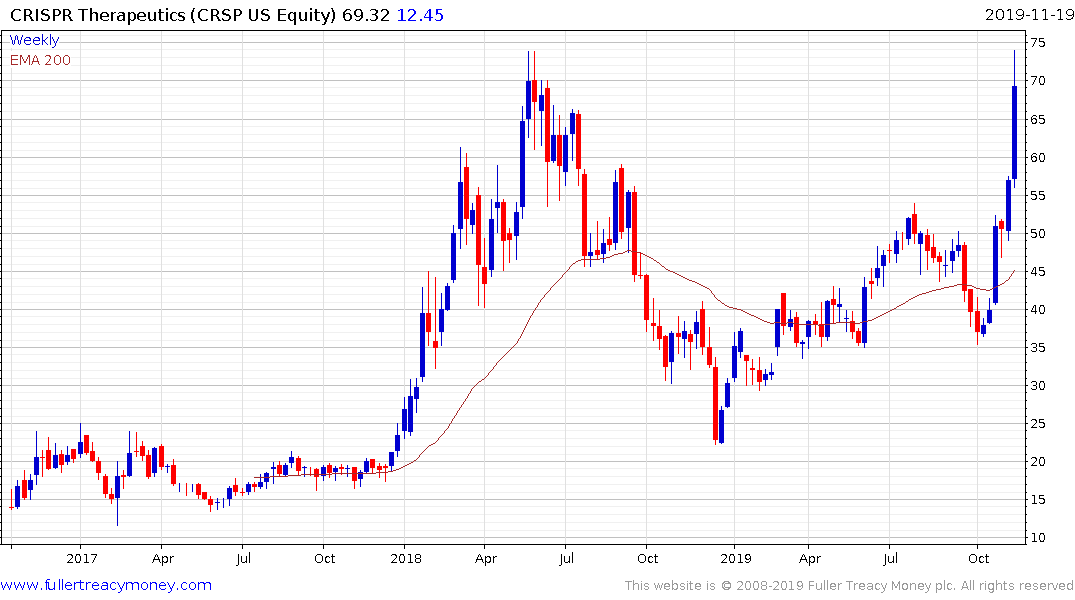
Task: Click the 20 price axis label
Action: tap(1038, 461)
